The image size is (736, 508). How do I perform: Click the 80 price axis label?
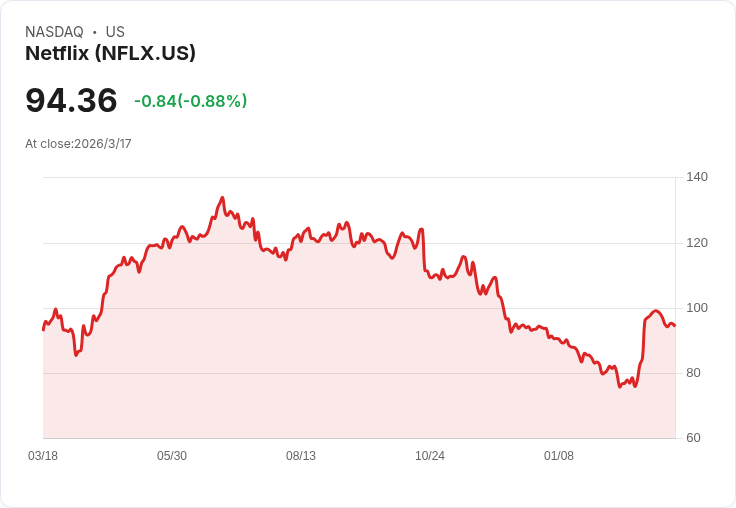[693, 373]
